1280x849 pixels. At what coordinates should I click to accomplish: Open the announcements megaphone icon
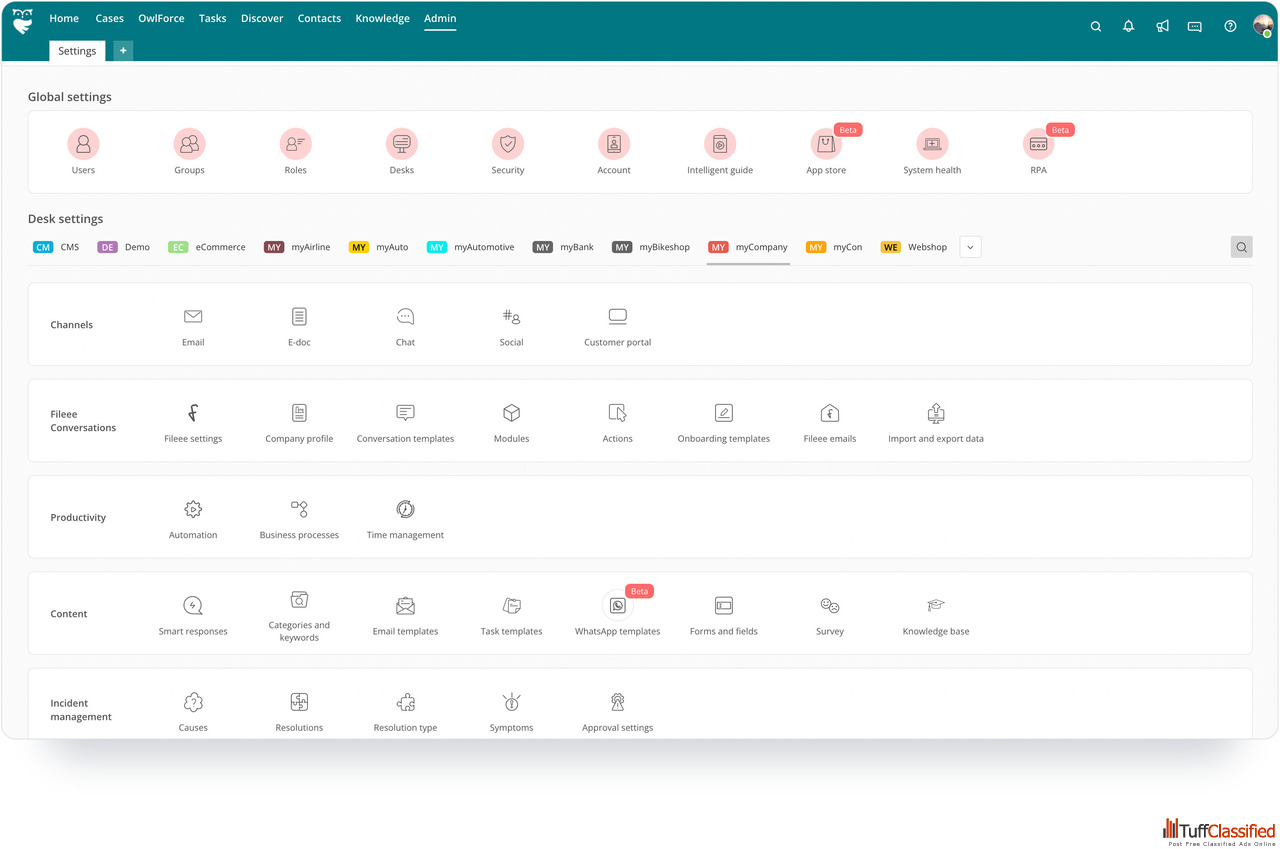[1162, 27]
